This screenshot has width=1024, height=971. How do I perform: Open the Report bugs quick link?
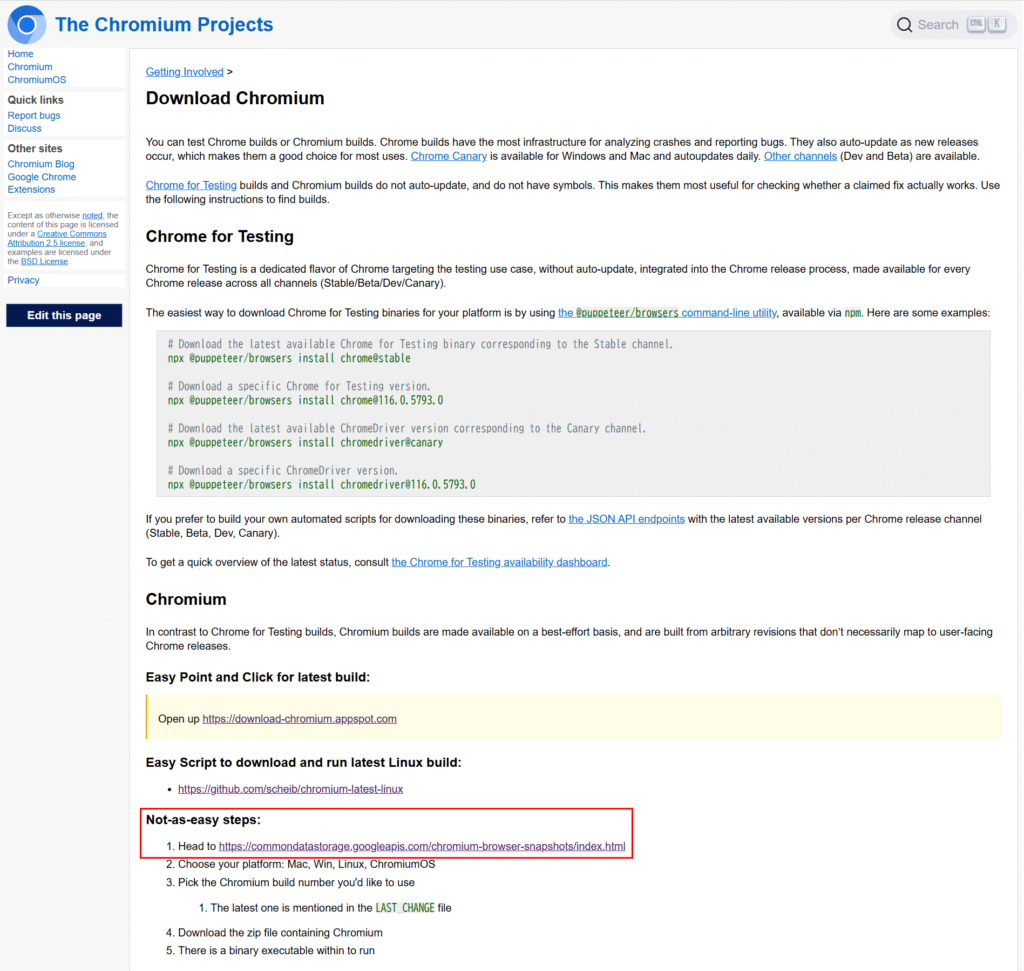(34, 116)
